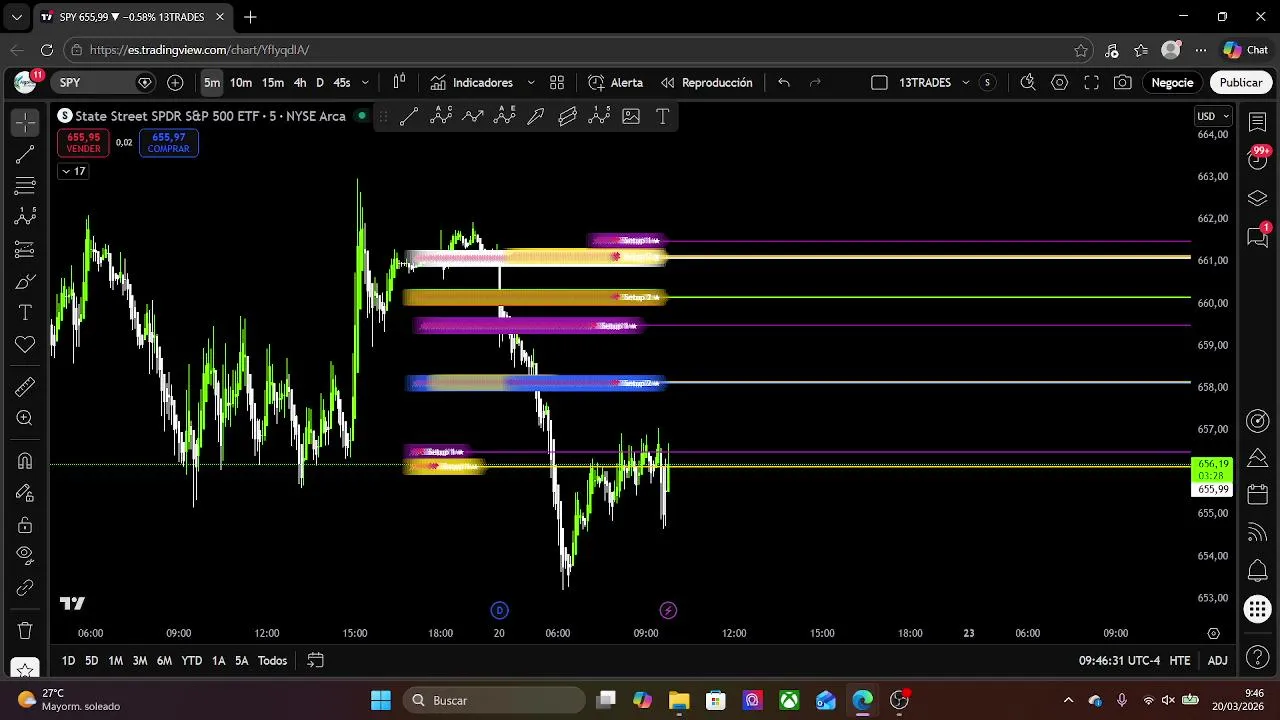Open the quick search icon in top bar
Screen dimensions: 1280x720
click(1027, 83)
